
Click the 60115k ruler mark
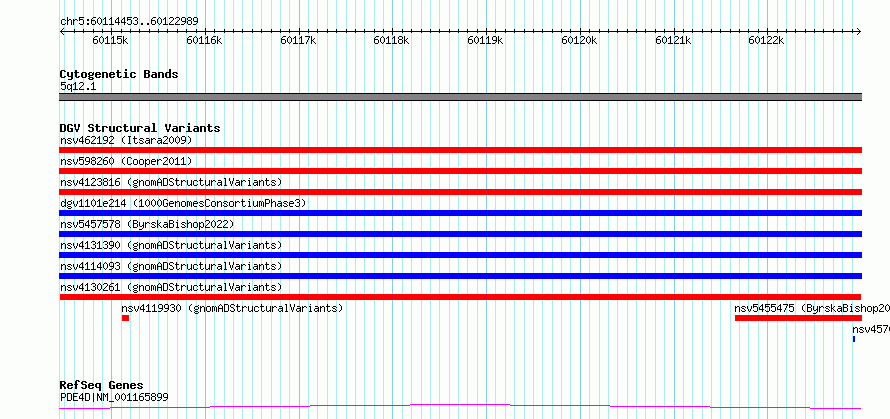point(111,40)
